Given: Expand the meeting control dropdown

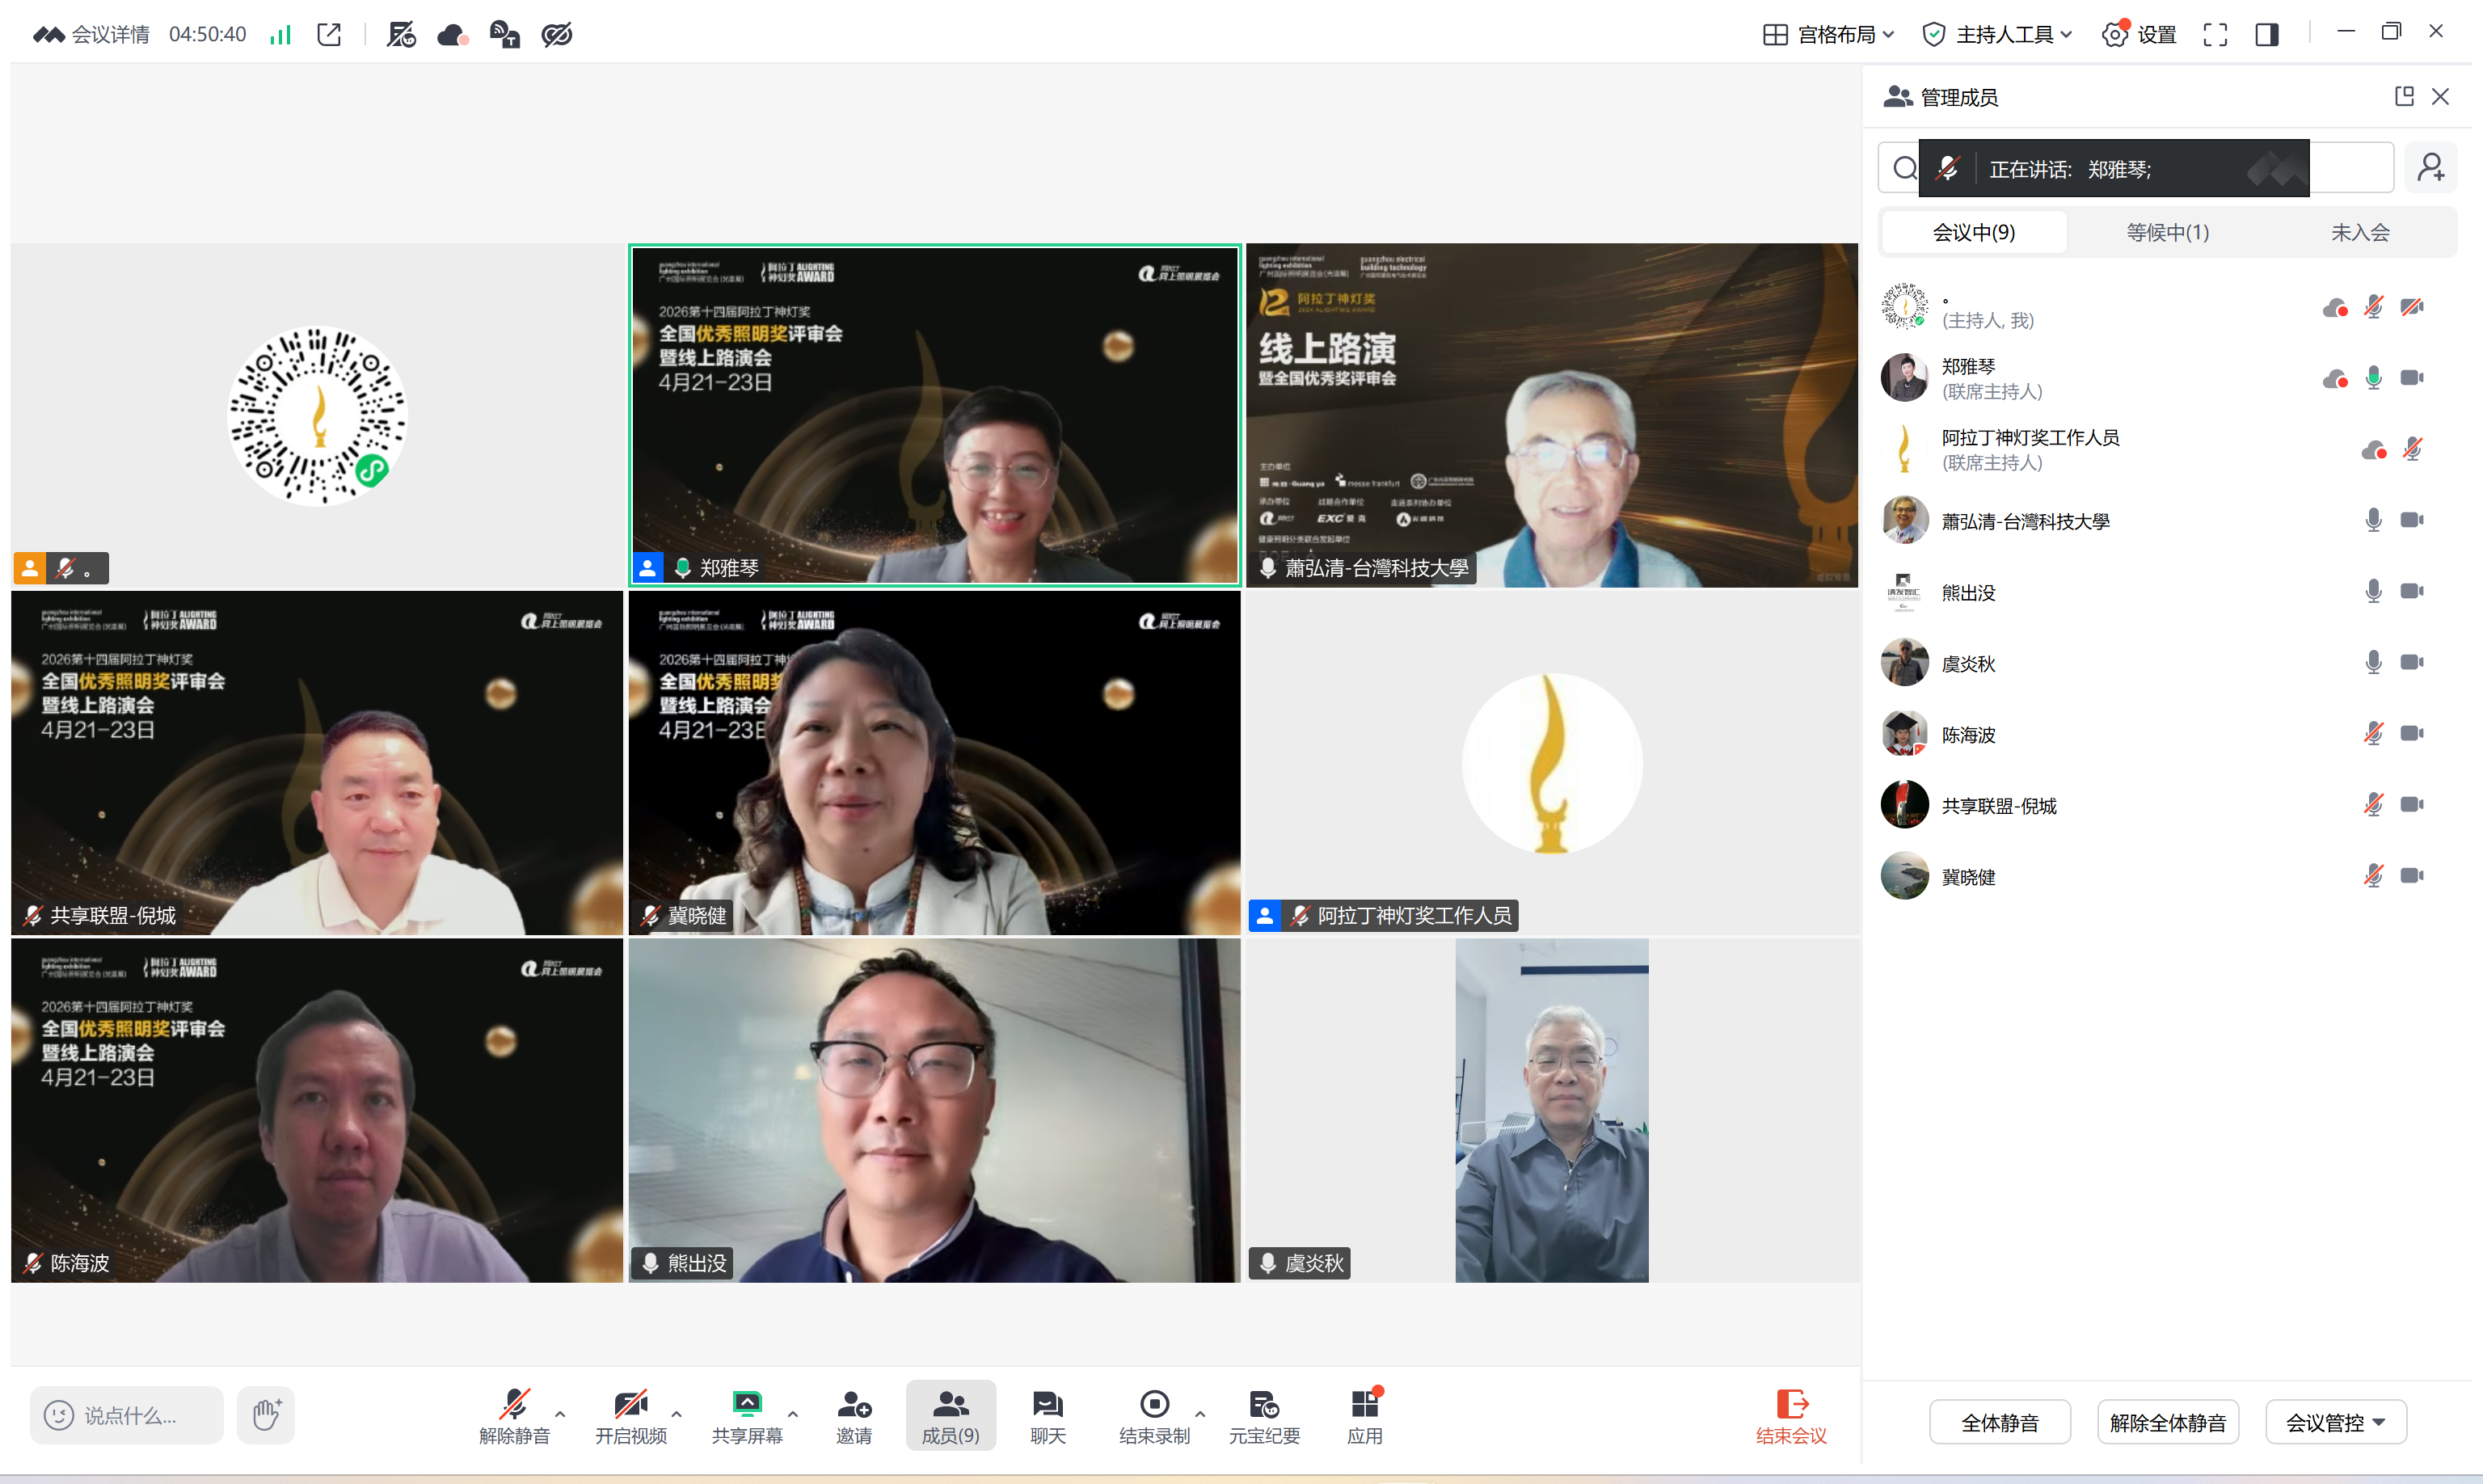Looking at the screenshot, I should click(x=2335, y=1422).
